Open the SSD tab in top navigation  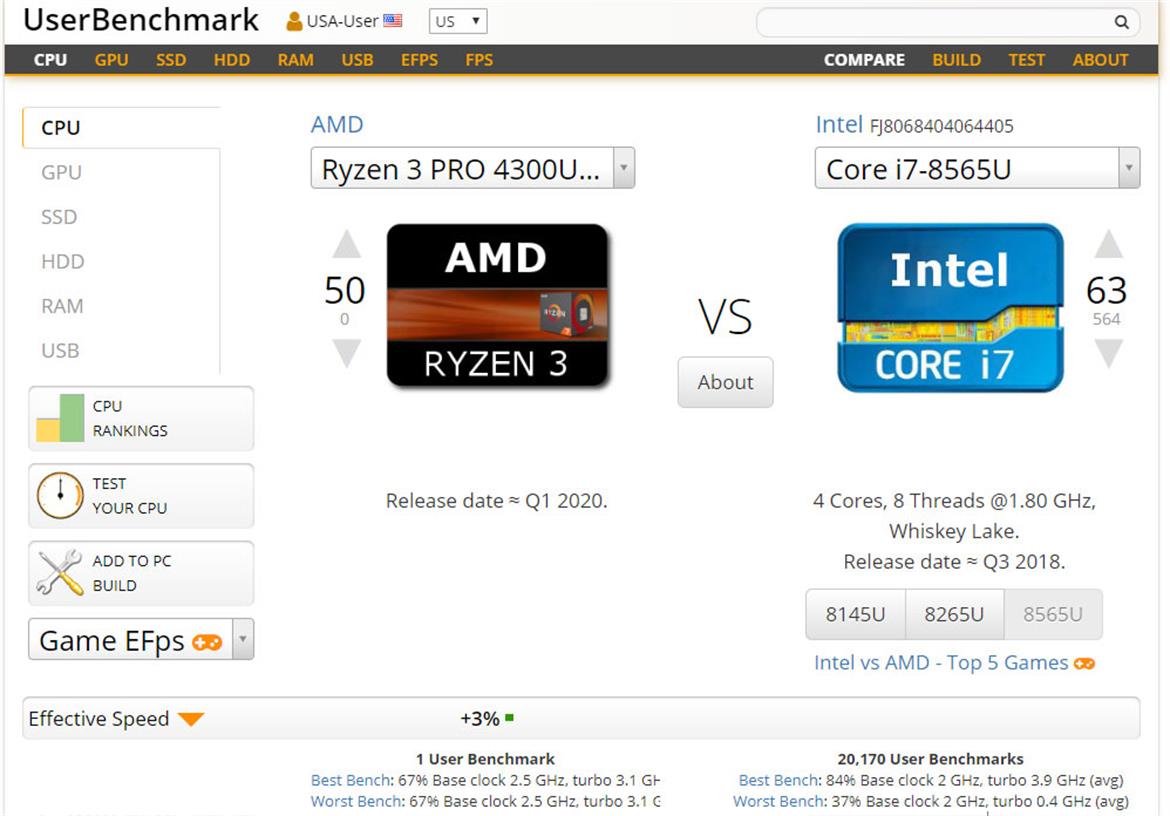pos(171,60)
